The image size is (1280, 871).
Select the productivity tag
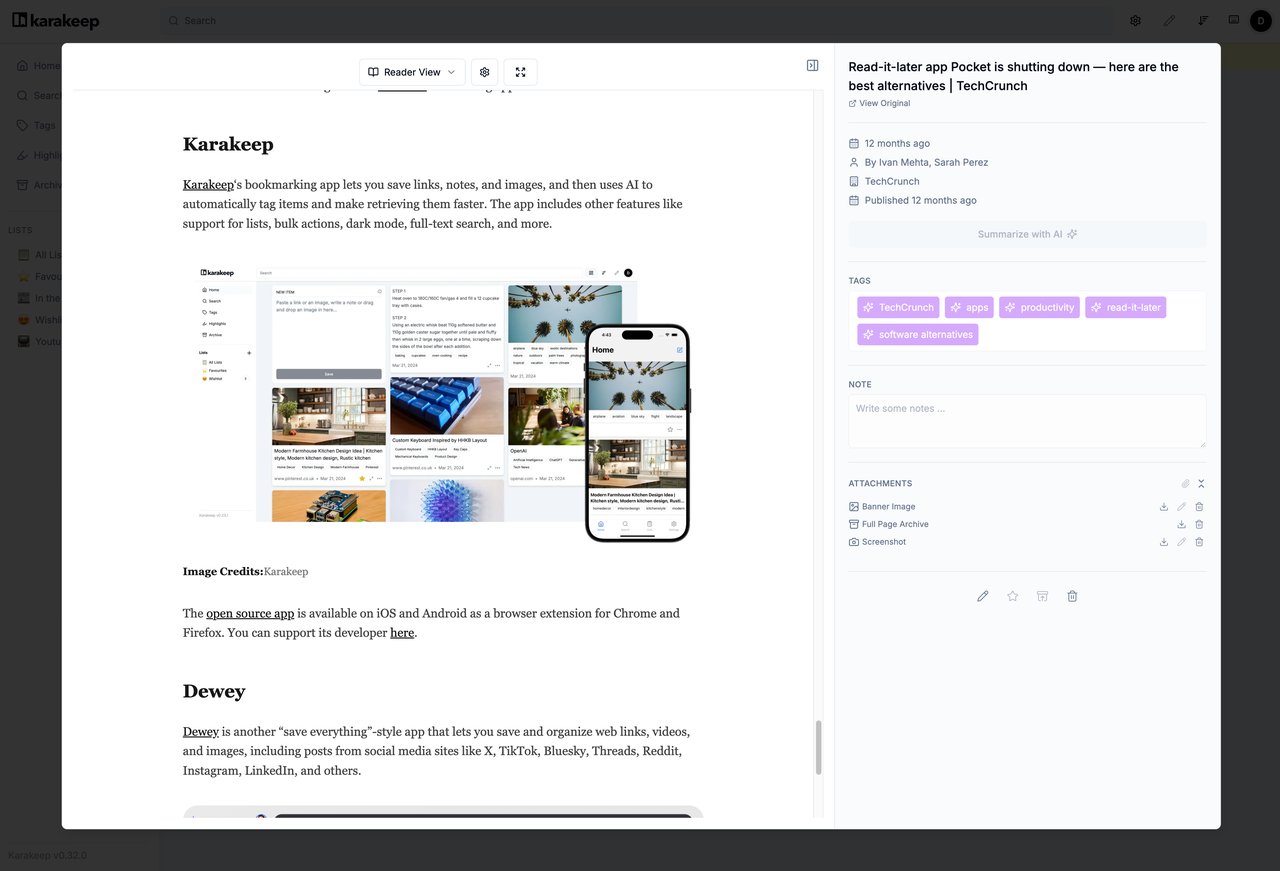click(1039, 308)
